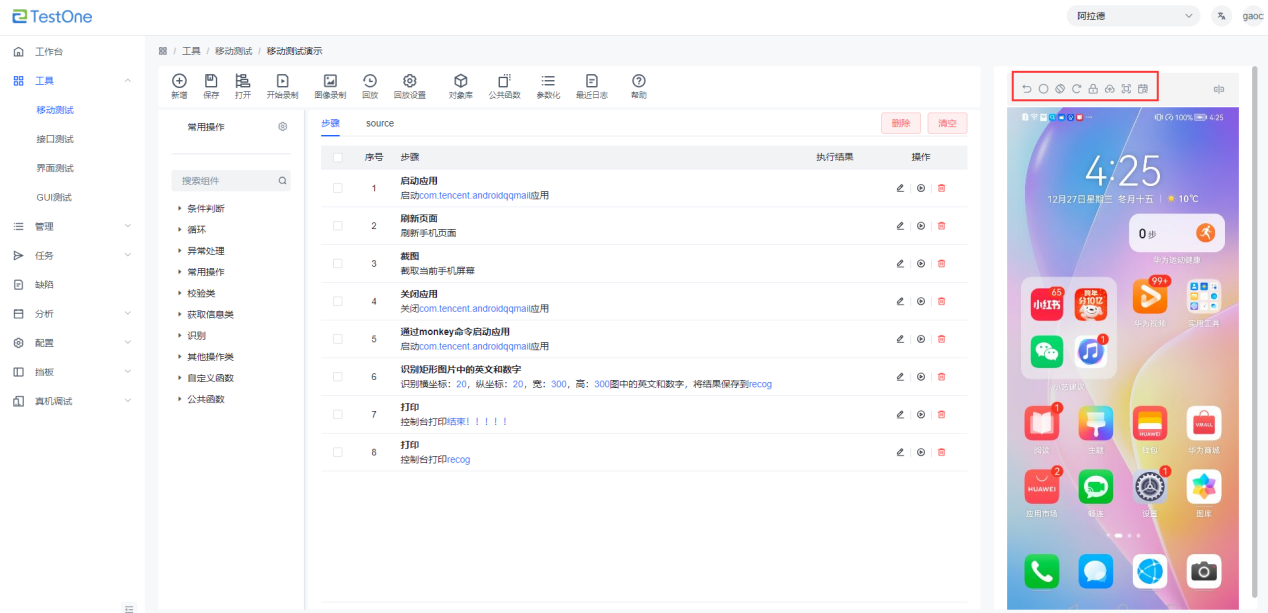Switch to the source tab
Viewport: 1268px width, 613px height.
[x=380, y=123]
